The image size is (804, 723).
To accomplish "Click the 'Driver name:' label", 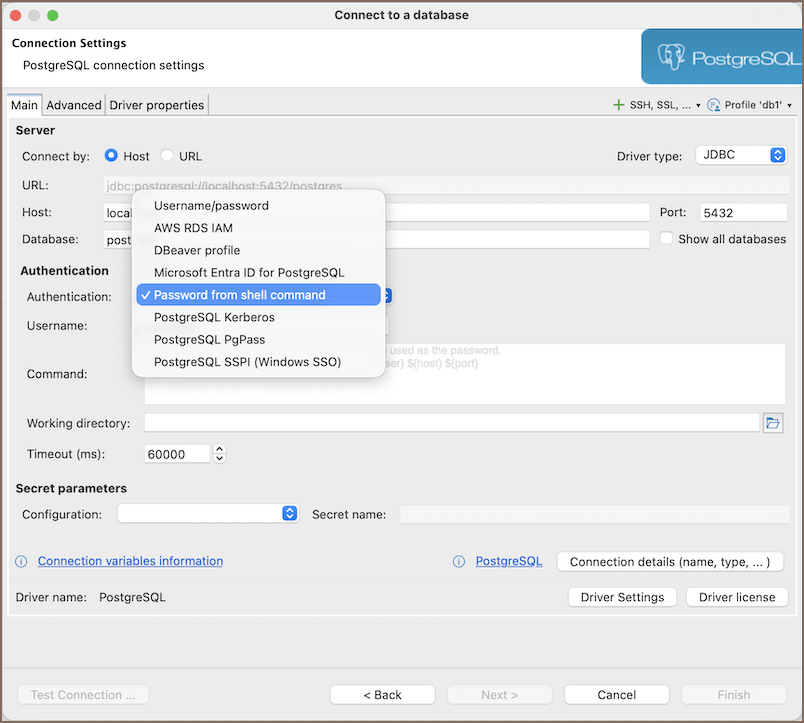I will 51,597.
